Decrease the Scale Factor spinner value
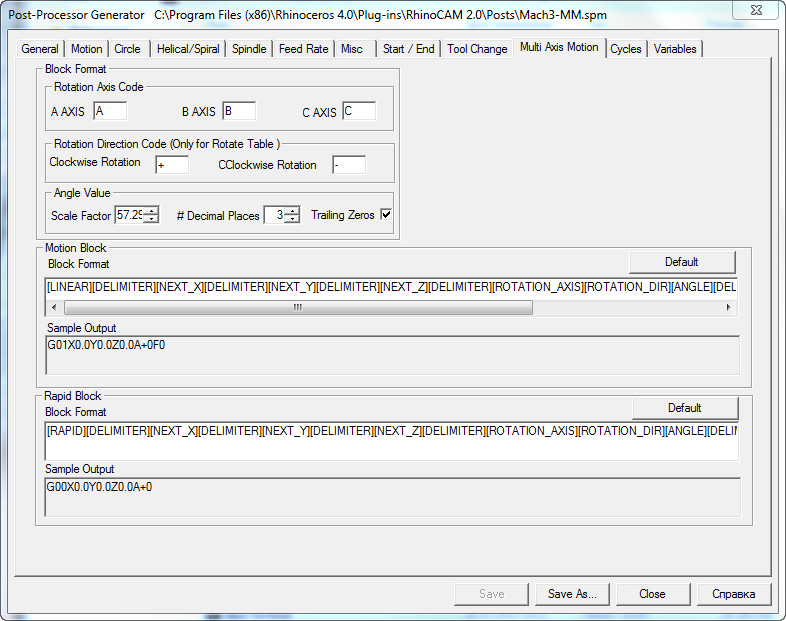Screen dimensions: 786x621 tap(151, 220)
